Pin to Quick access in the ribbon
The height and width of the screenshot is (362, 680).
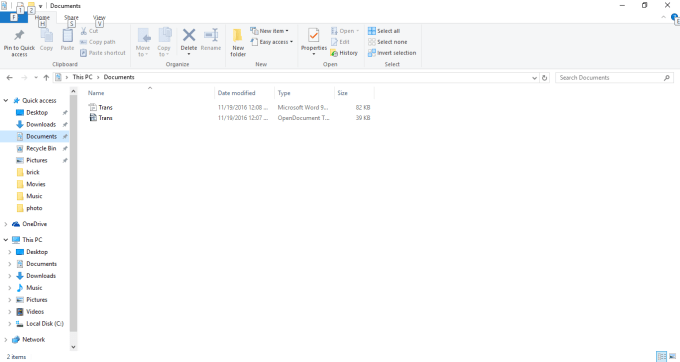pos(19,43)
